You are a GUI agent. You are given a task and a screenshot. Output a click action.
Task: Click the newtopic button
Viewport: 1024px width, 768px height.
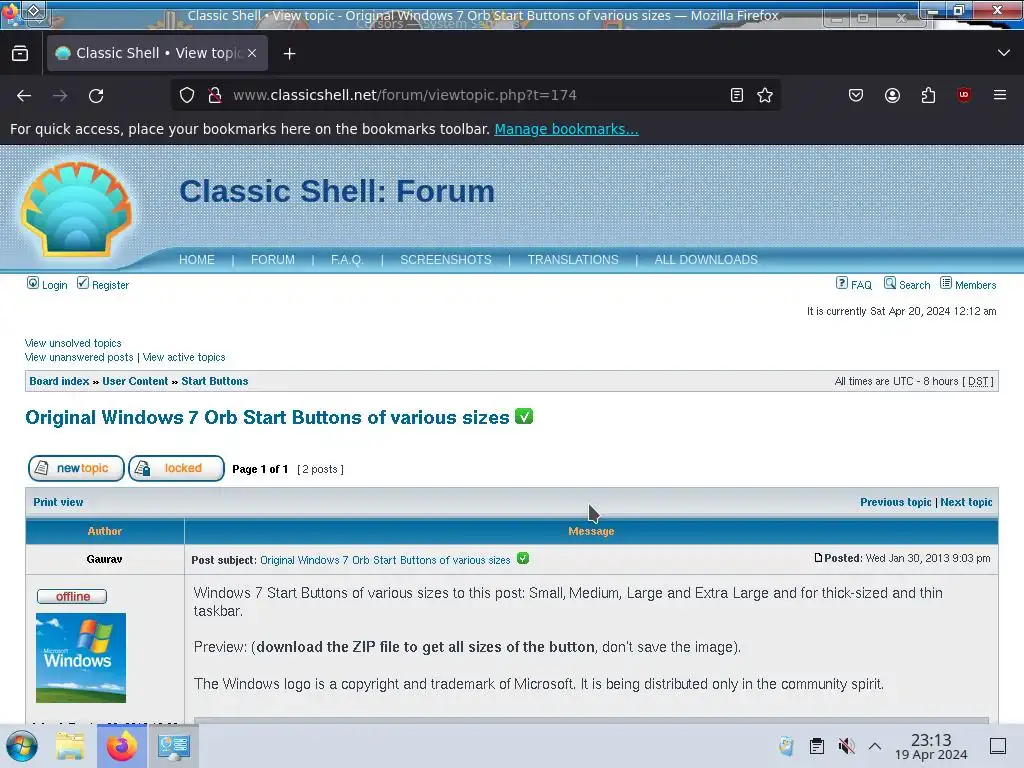tap(76, 469)
